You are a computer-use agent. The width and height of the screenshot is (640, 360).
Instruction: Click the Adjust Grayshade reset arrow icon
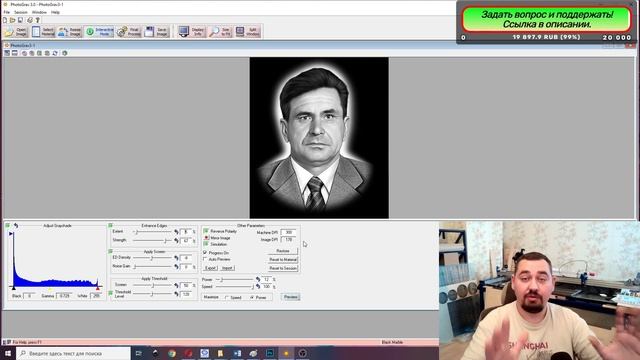pos(16,225)
